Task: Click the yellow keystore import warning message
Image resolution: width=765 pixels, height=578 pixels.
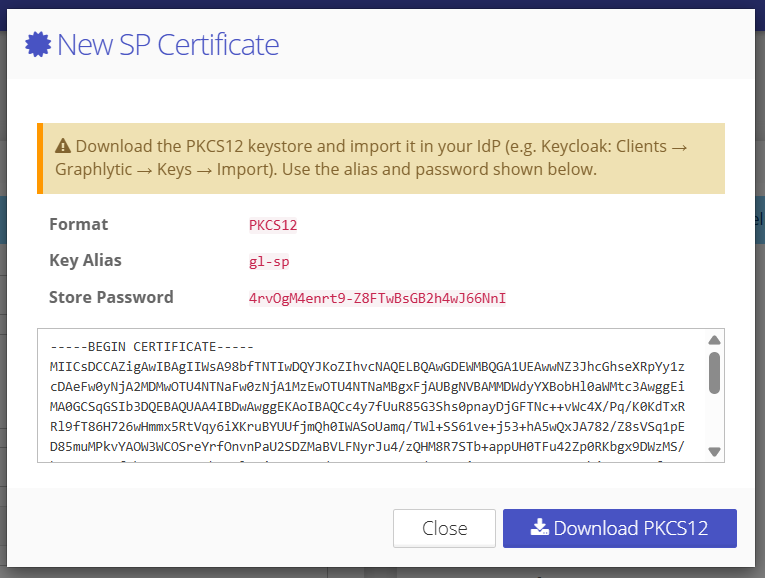Action: coord(381,159)
